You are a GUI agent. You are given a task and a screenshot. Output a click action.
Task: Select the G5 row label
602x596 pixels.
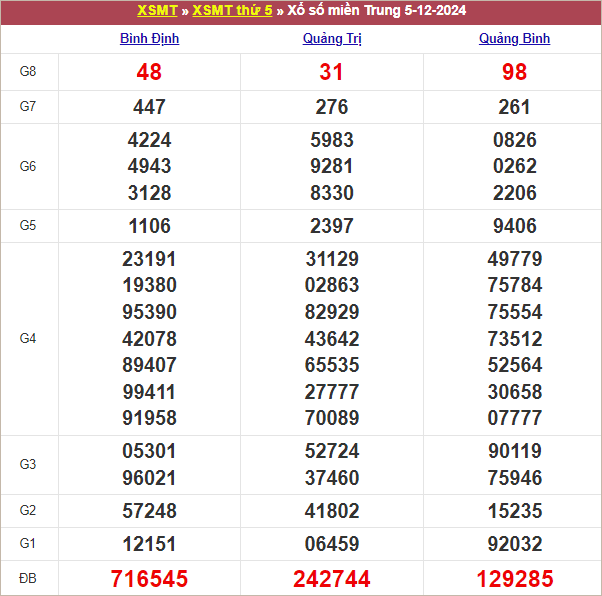pos(28,225)
